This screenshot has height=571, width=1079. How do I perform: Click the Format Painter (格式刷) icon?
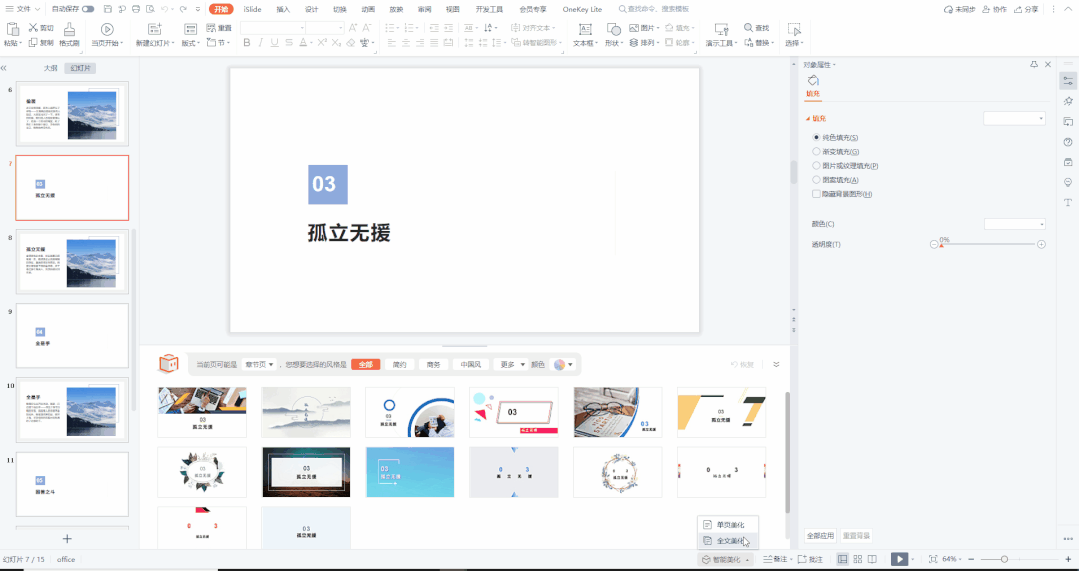[69, 30]
